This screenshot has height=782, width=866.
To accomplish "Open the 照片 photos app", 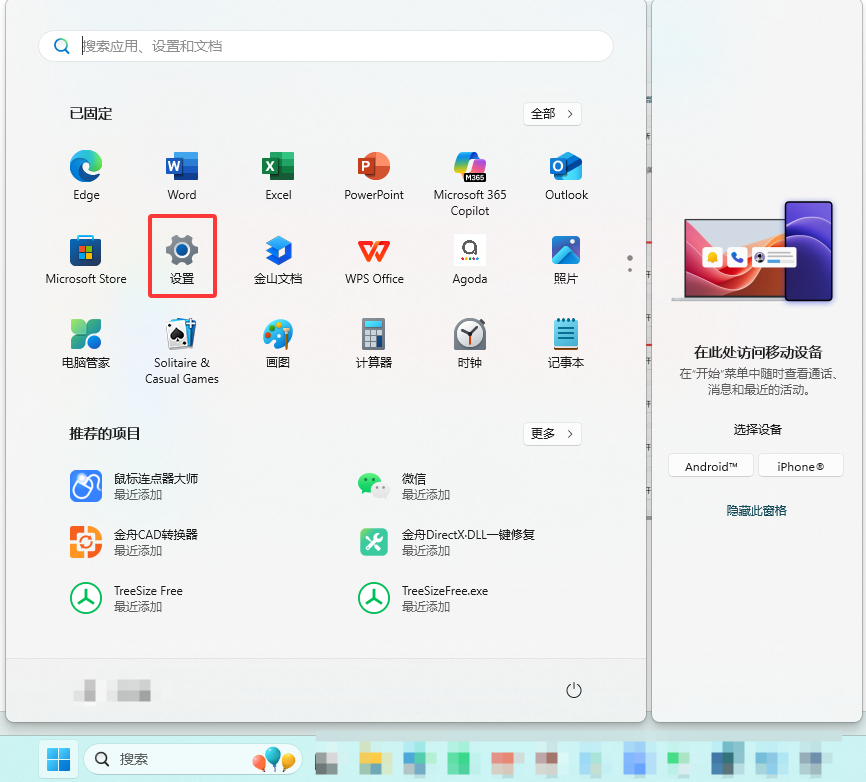I will coord(566,260).
